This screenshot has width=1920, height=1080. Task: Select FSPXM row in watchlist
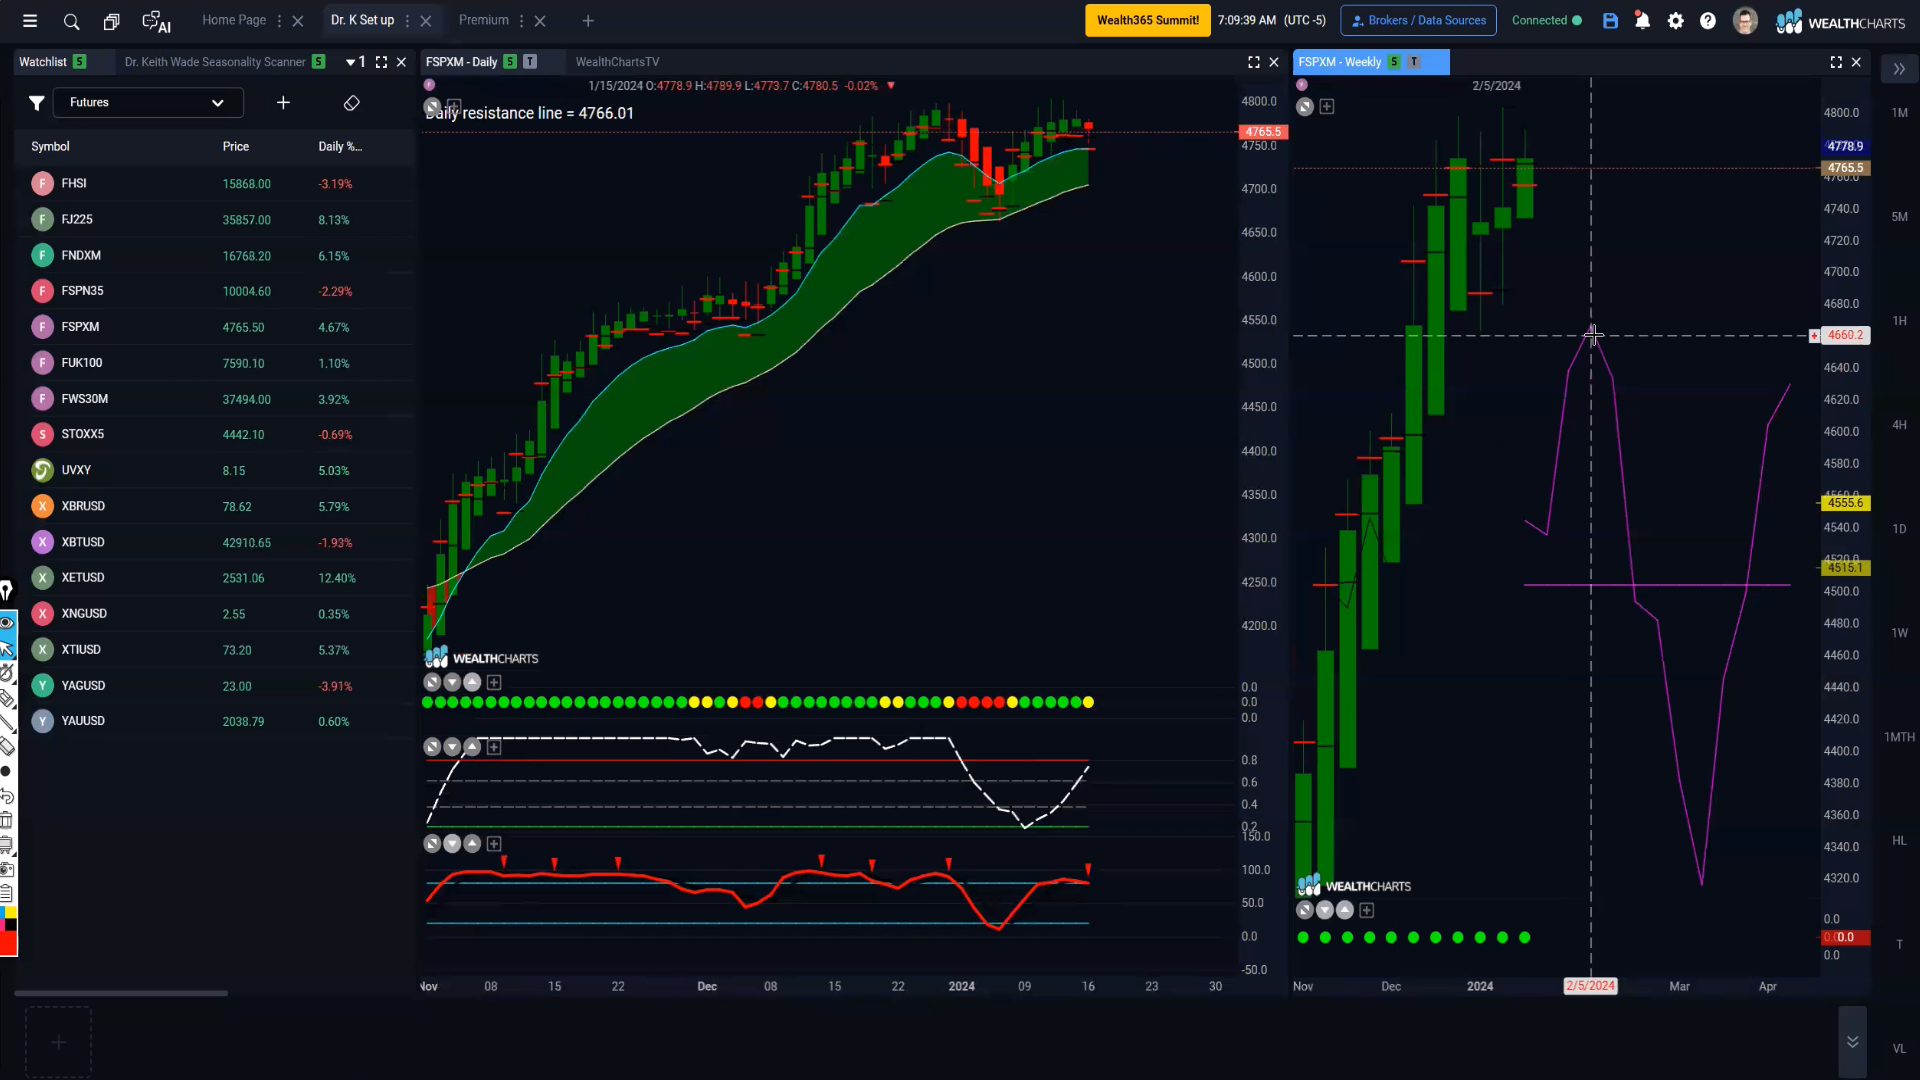[214, 327]
